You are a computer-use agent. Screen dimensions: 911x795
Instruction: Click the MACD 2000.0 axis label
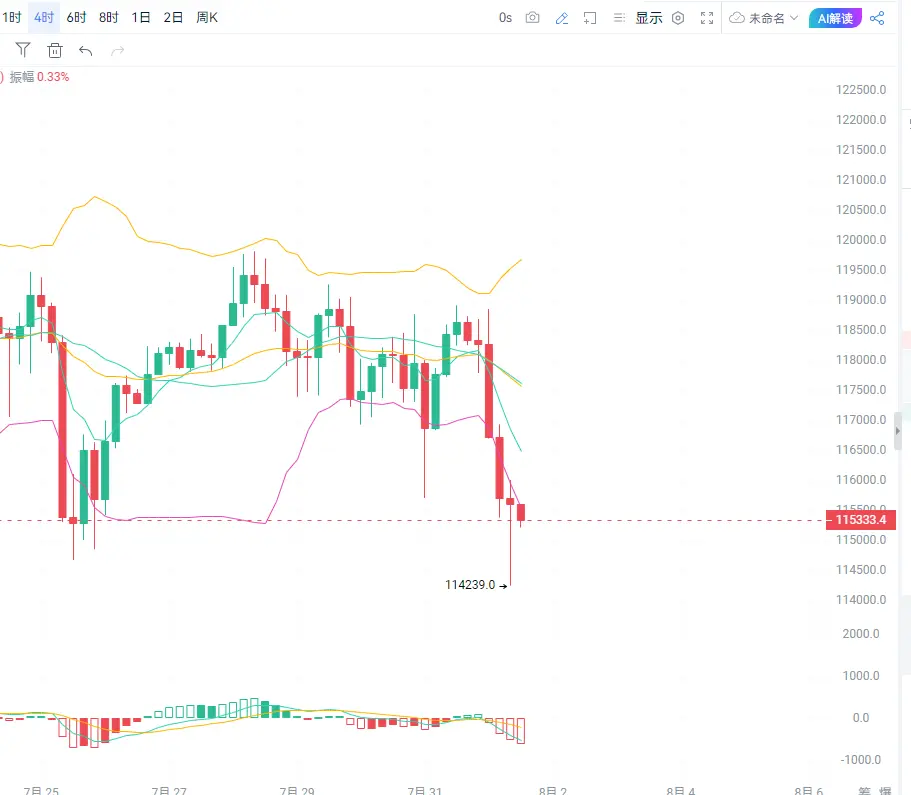pos(860,633)
